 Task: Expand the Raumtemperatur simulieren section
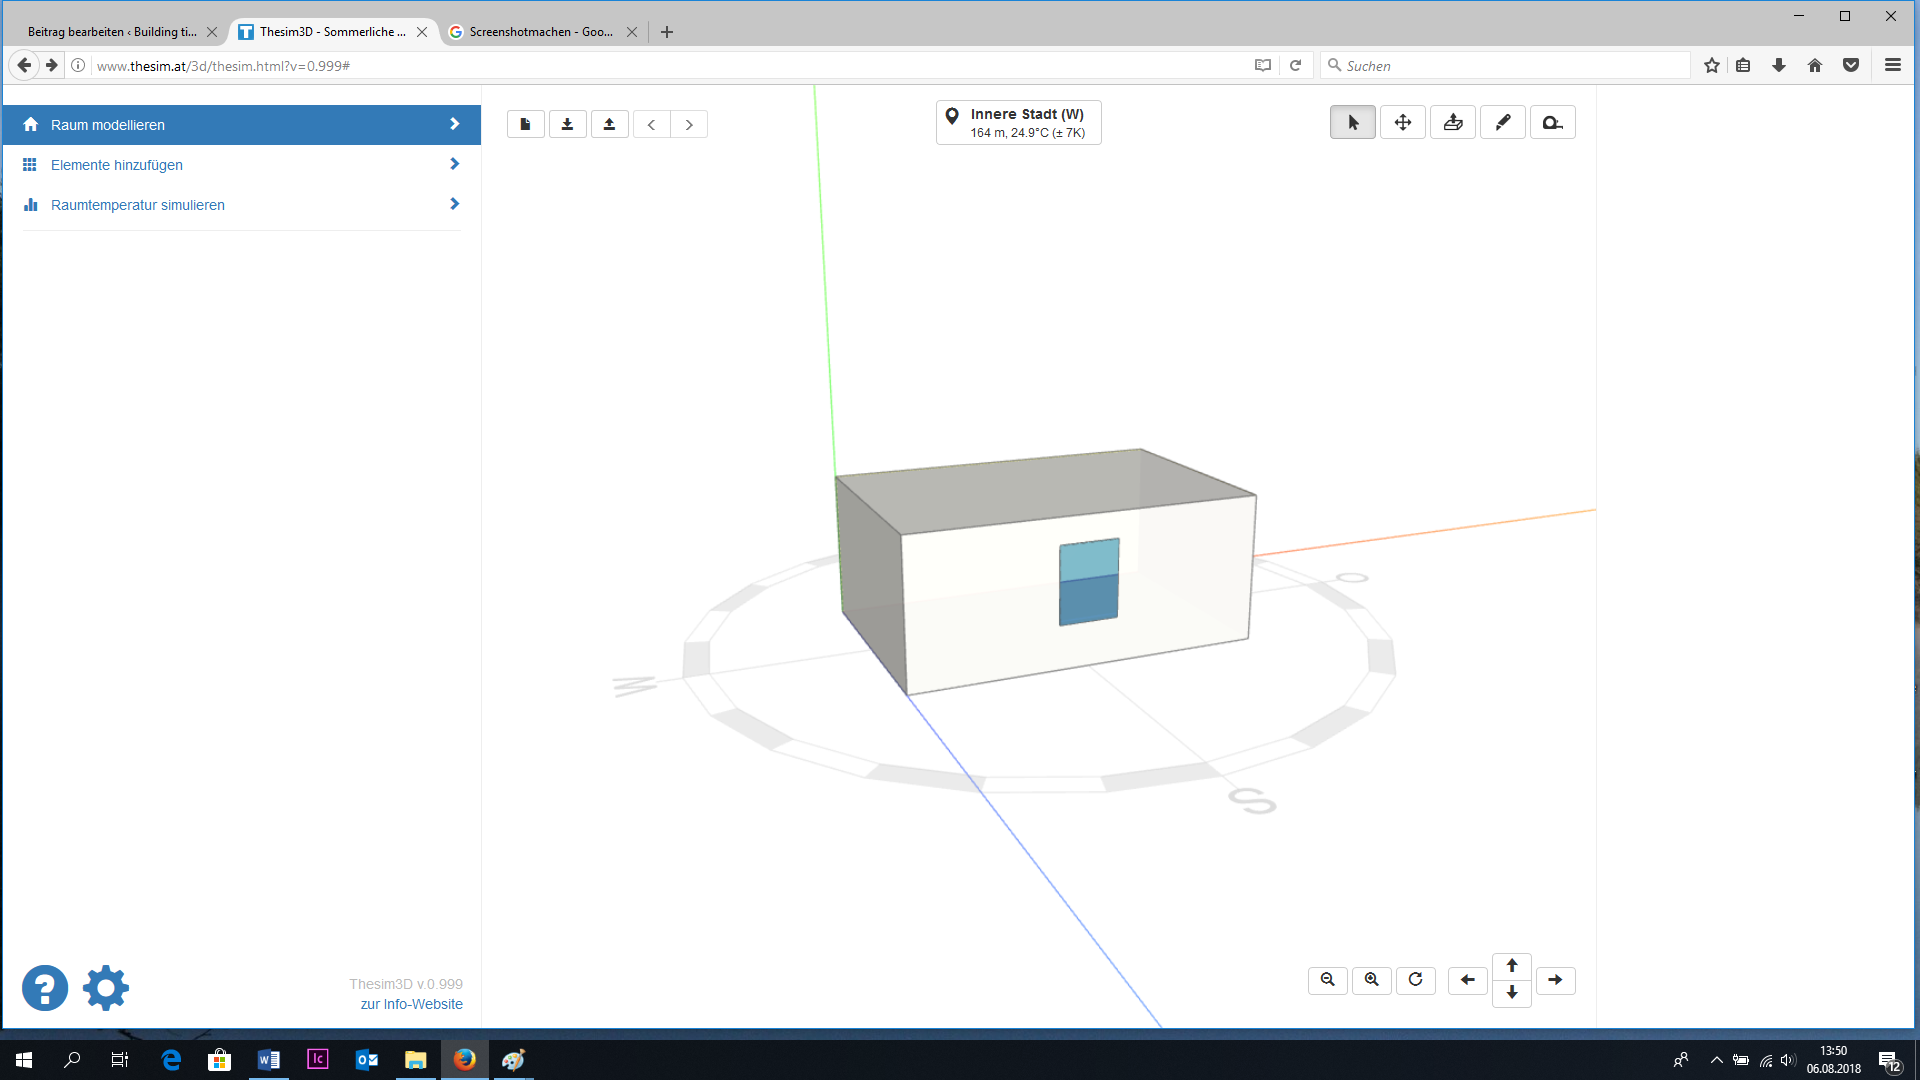(241, 205)
